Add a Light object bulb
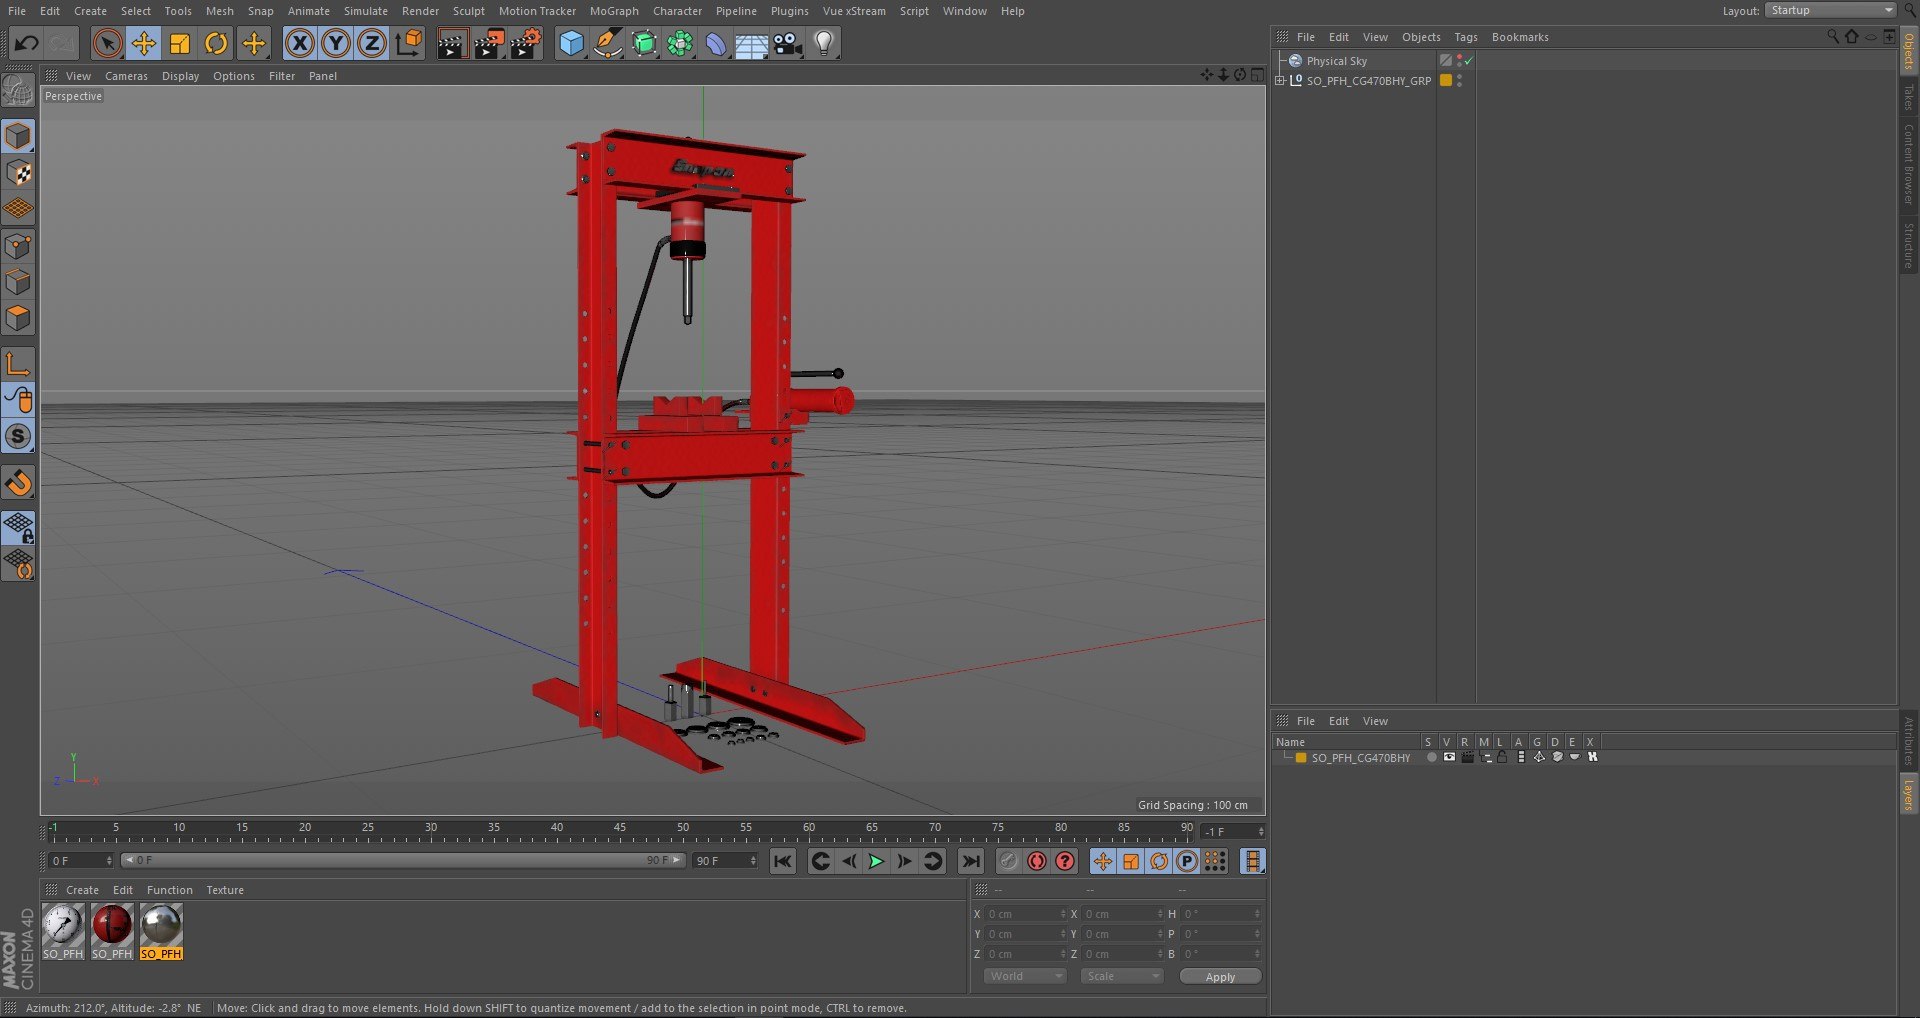Image resolution: width=1920 pixels, height=1018 pixels. tap(824, 43)
